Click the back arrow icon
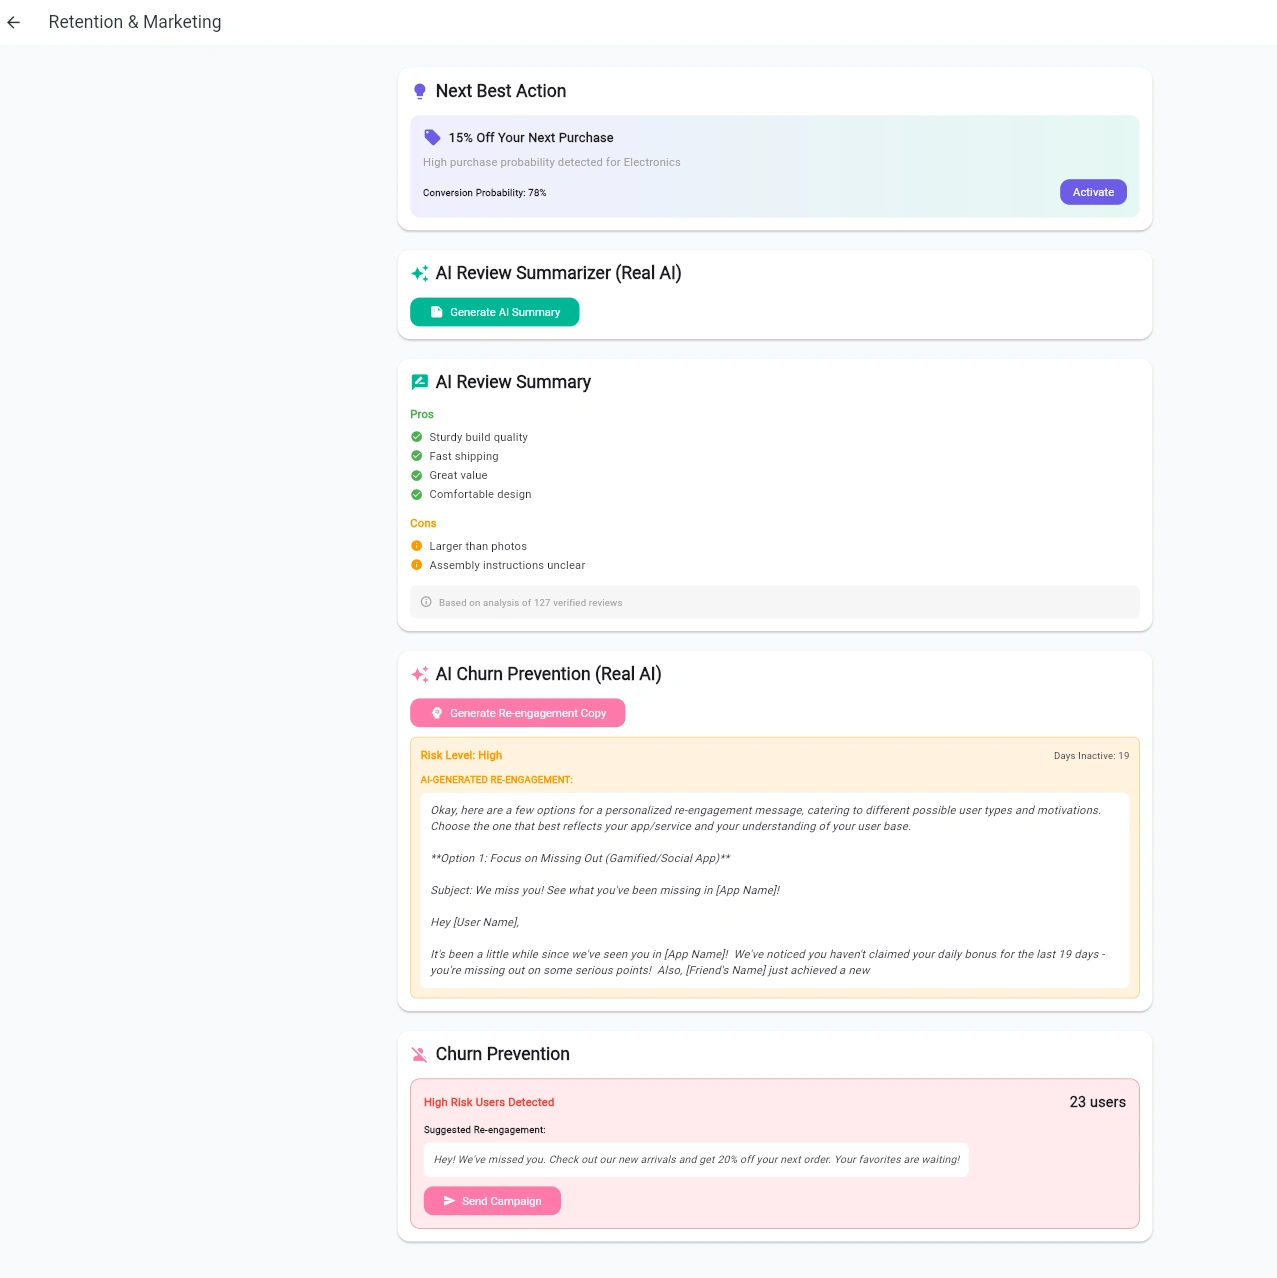This screenshot has width=1277, height=1278. tap(14, 22)
